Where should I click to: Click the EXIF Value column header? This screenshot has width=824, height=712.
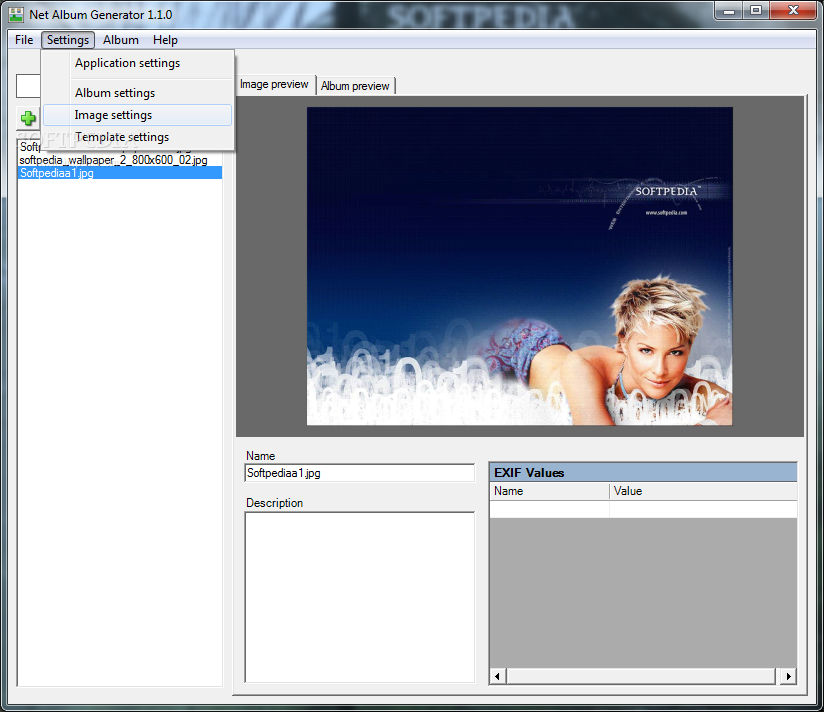(703, 491)
